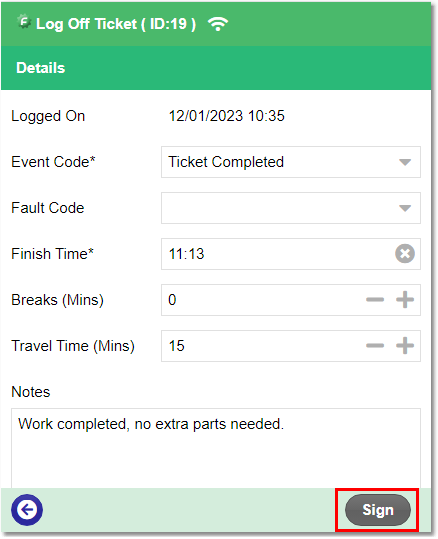438x539 pixels.
Task: Increase Travel Time with plus icon
Action: point(405,345)
